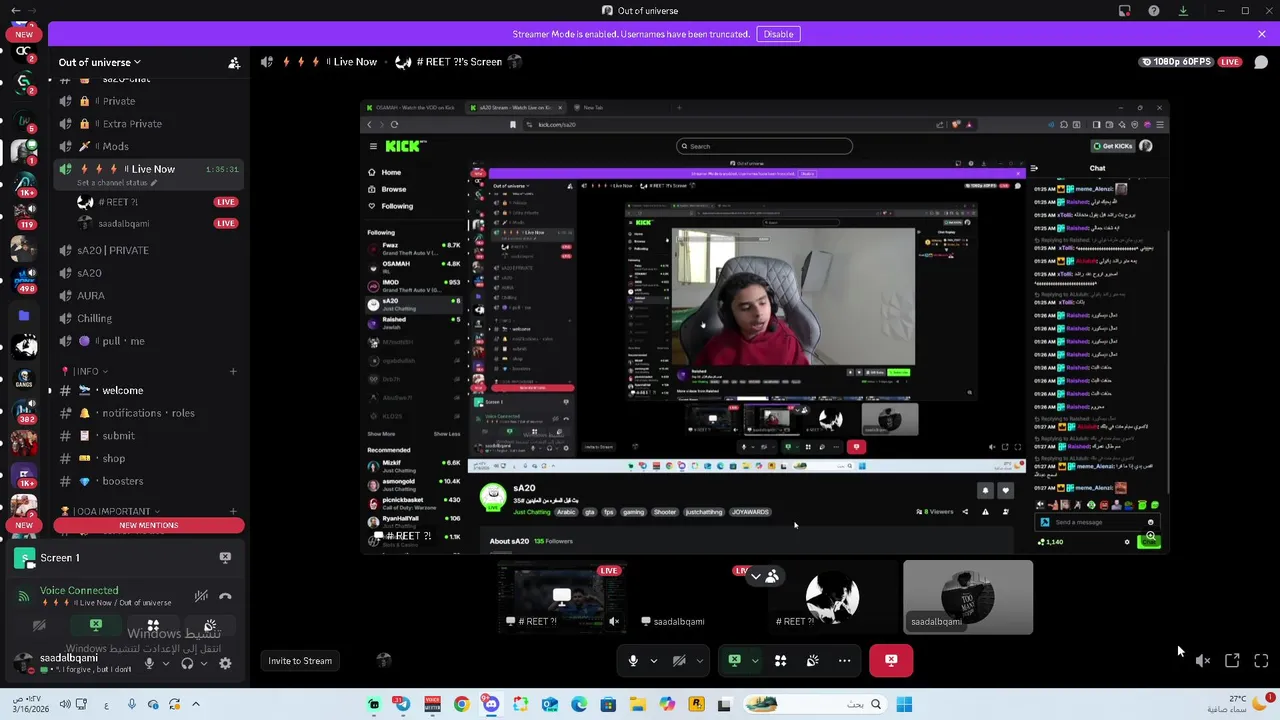The width and height of the screenshot is (1280, 720).
Task: Stop streaming Screen 1 in voice panel
Action: 225,558
